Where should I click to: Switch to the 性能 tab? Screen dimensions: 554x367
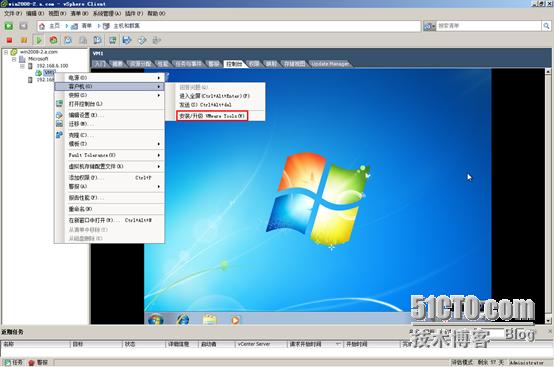click(x=163, y=64)
